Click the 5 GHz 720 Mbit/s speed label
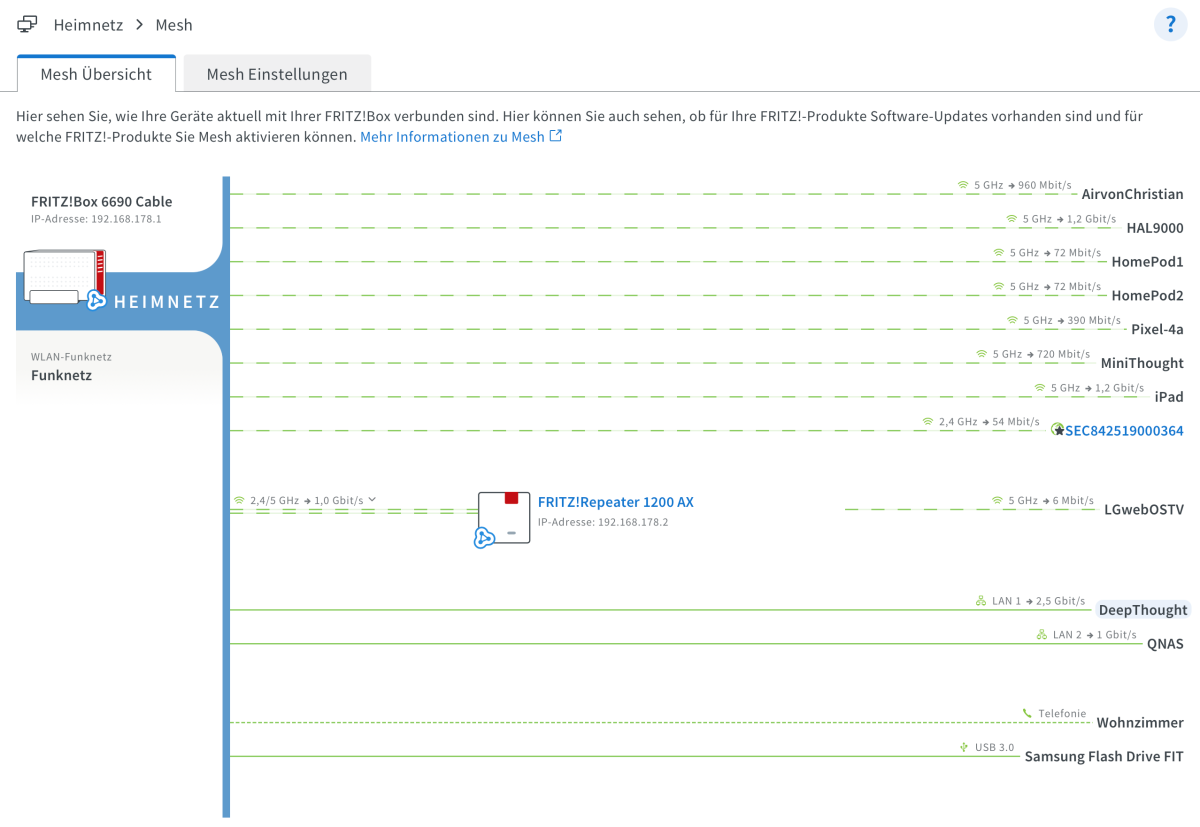This screenshot has width=1200, height=827. [x=1041, y=354]
